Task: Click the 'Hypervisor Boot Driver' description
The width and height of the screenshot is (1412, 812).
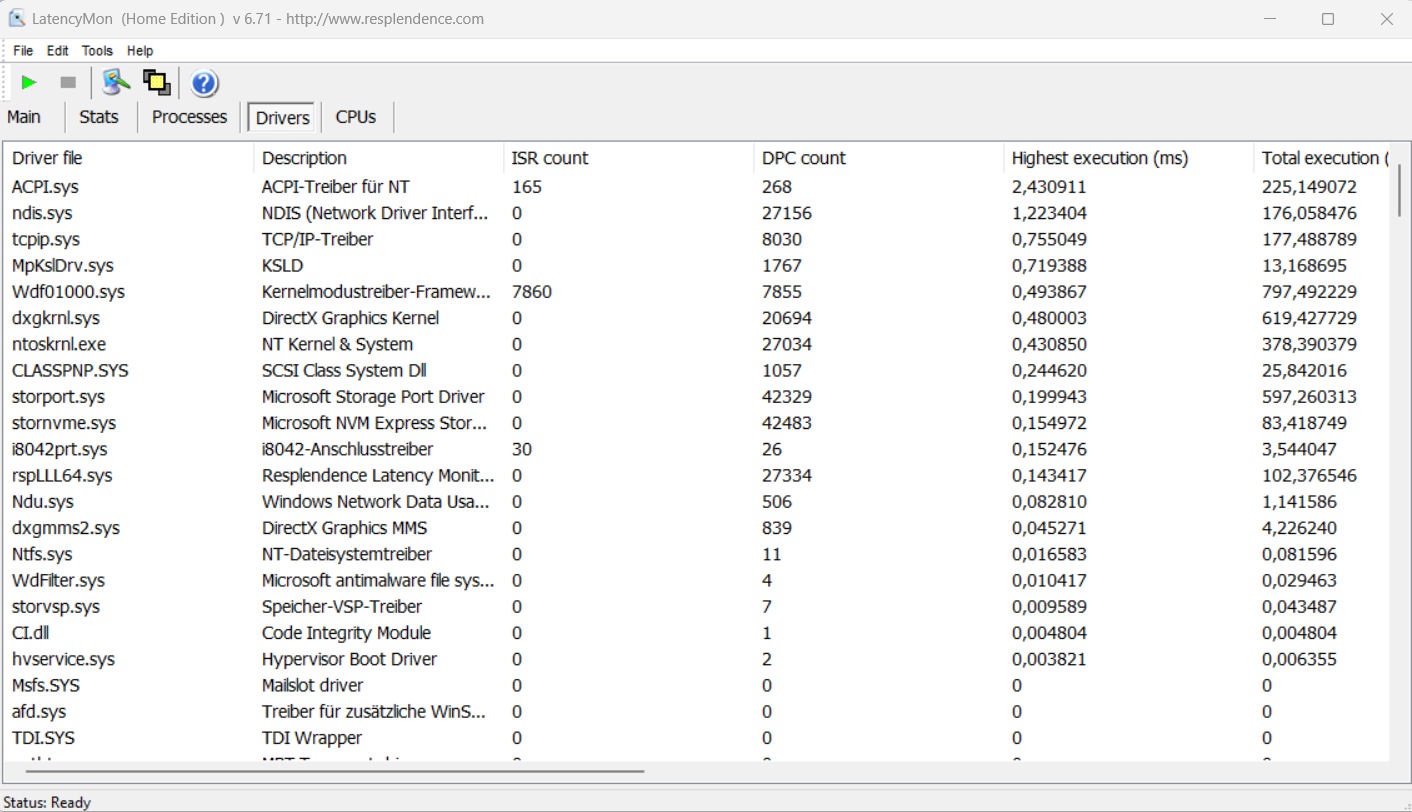Action: click(x=349, y=659)
